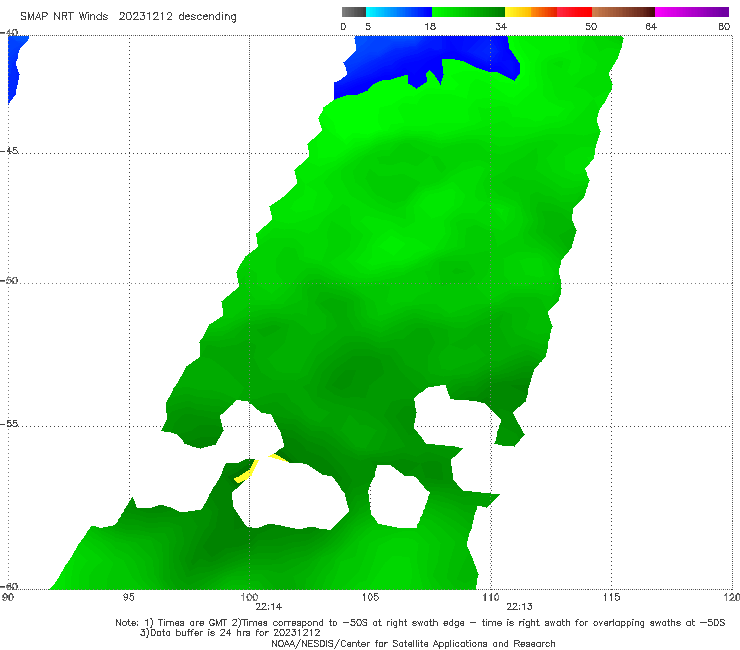740x650 pixels.
Task: Click the swath time label "22:13"
Action: pos(520,607)
